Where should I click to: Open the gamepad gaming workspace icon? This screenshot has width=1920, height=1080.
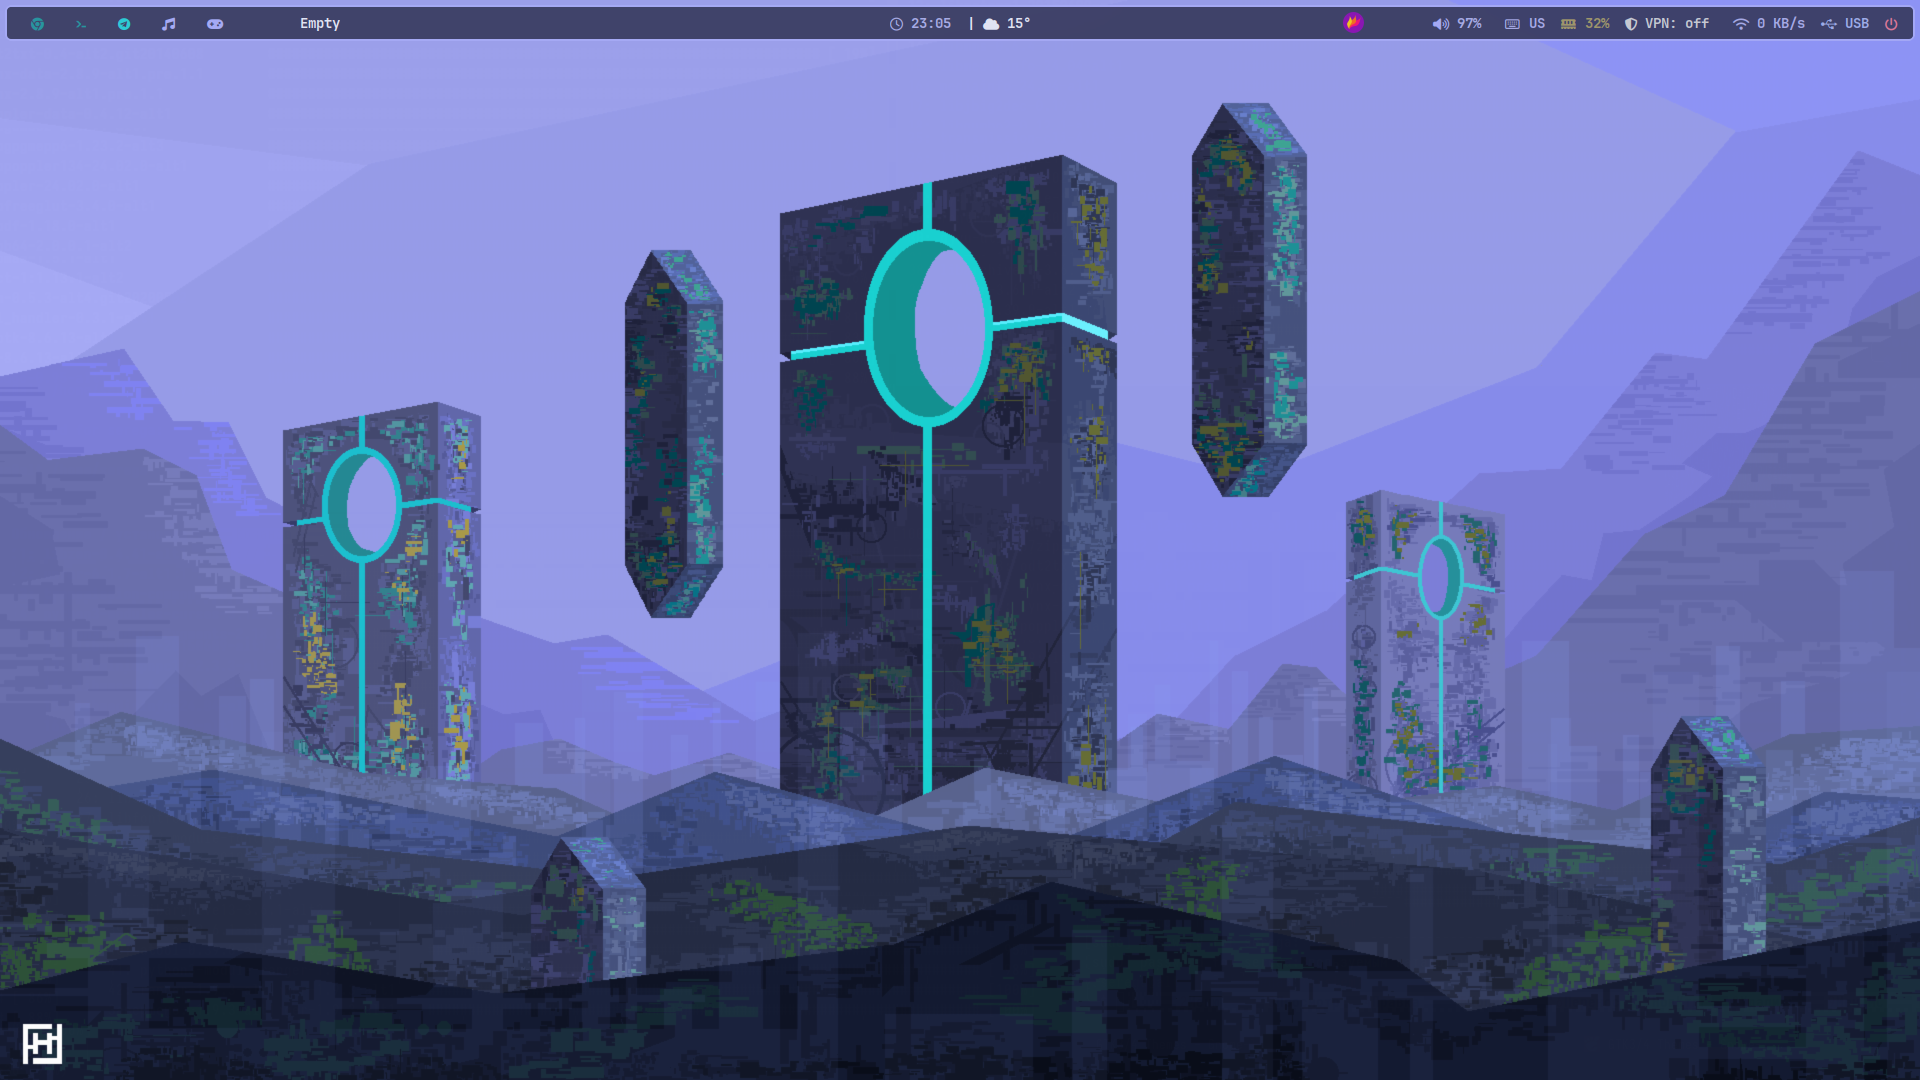point(215,24)
